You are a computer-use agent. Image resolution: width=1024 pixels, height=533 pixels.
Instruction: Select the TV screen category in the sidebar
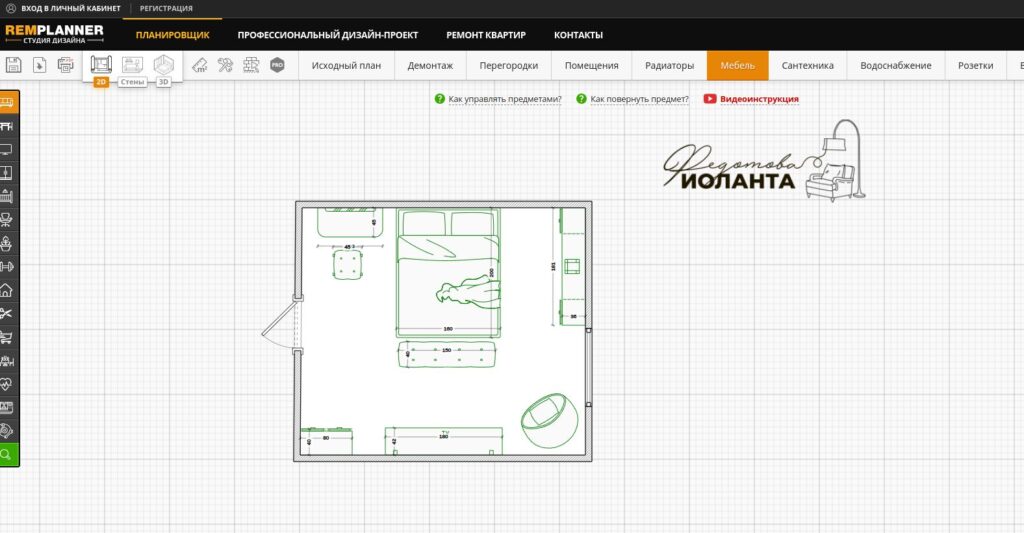pos(7,150)
